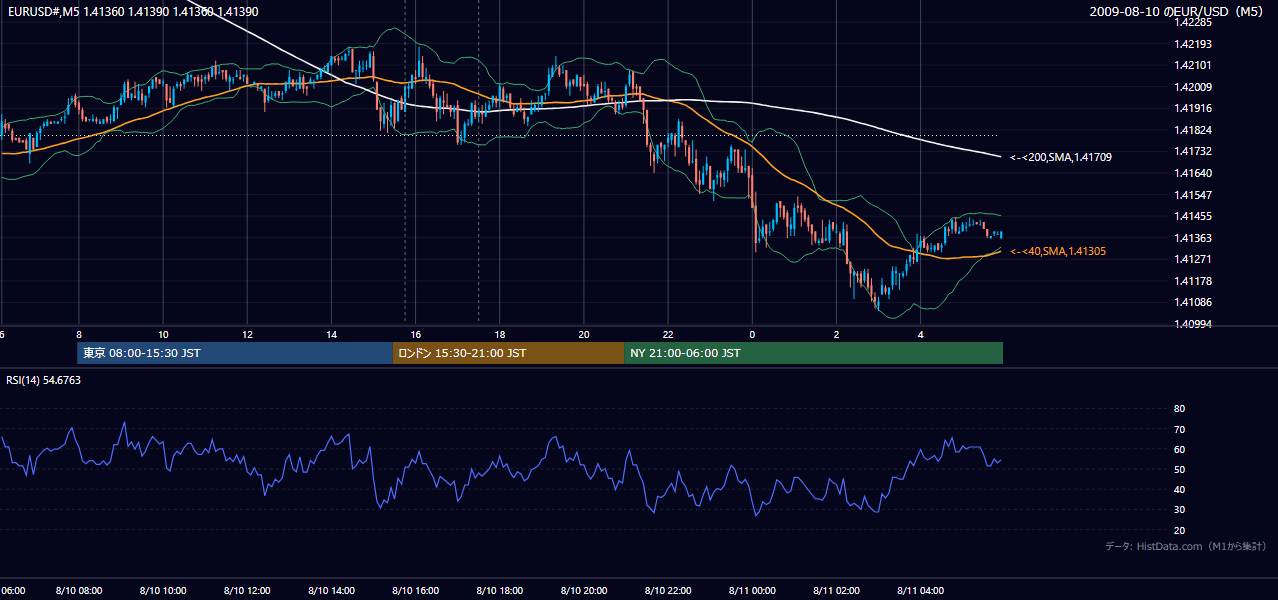
Task: Click the 8/11 04:00 bottom time label
Action: 921,591
